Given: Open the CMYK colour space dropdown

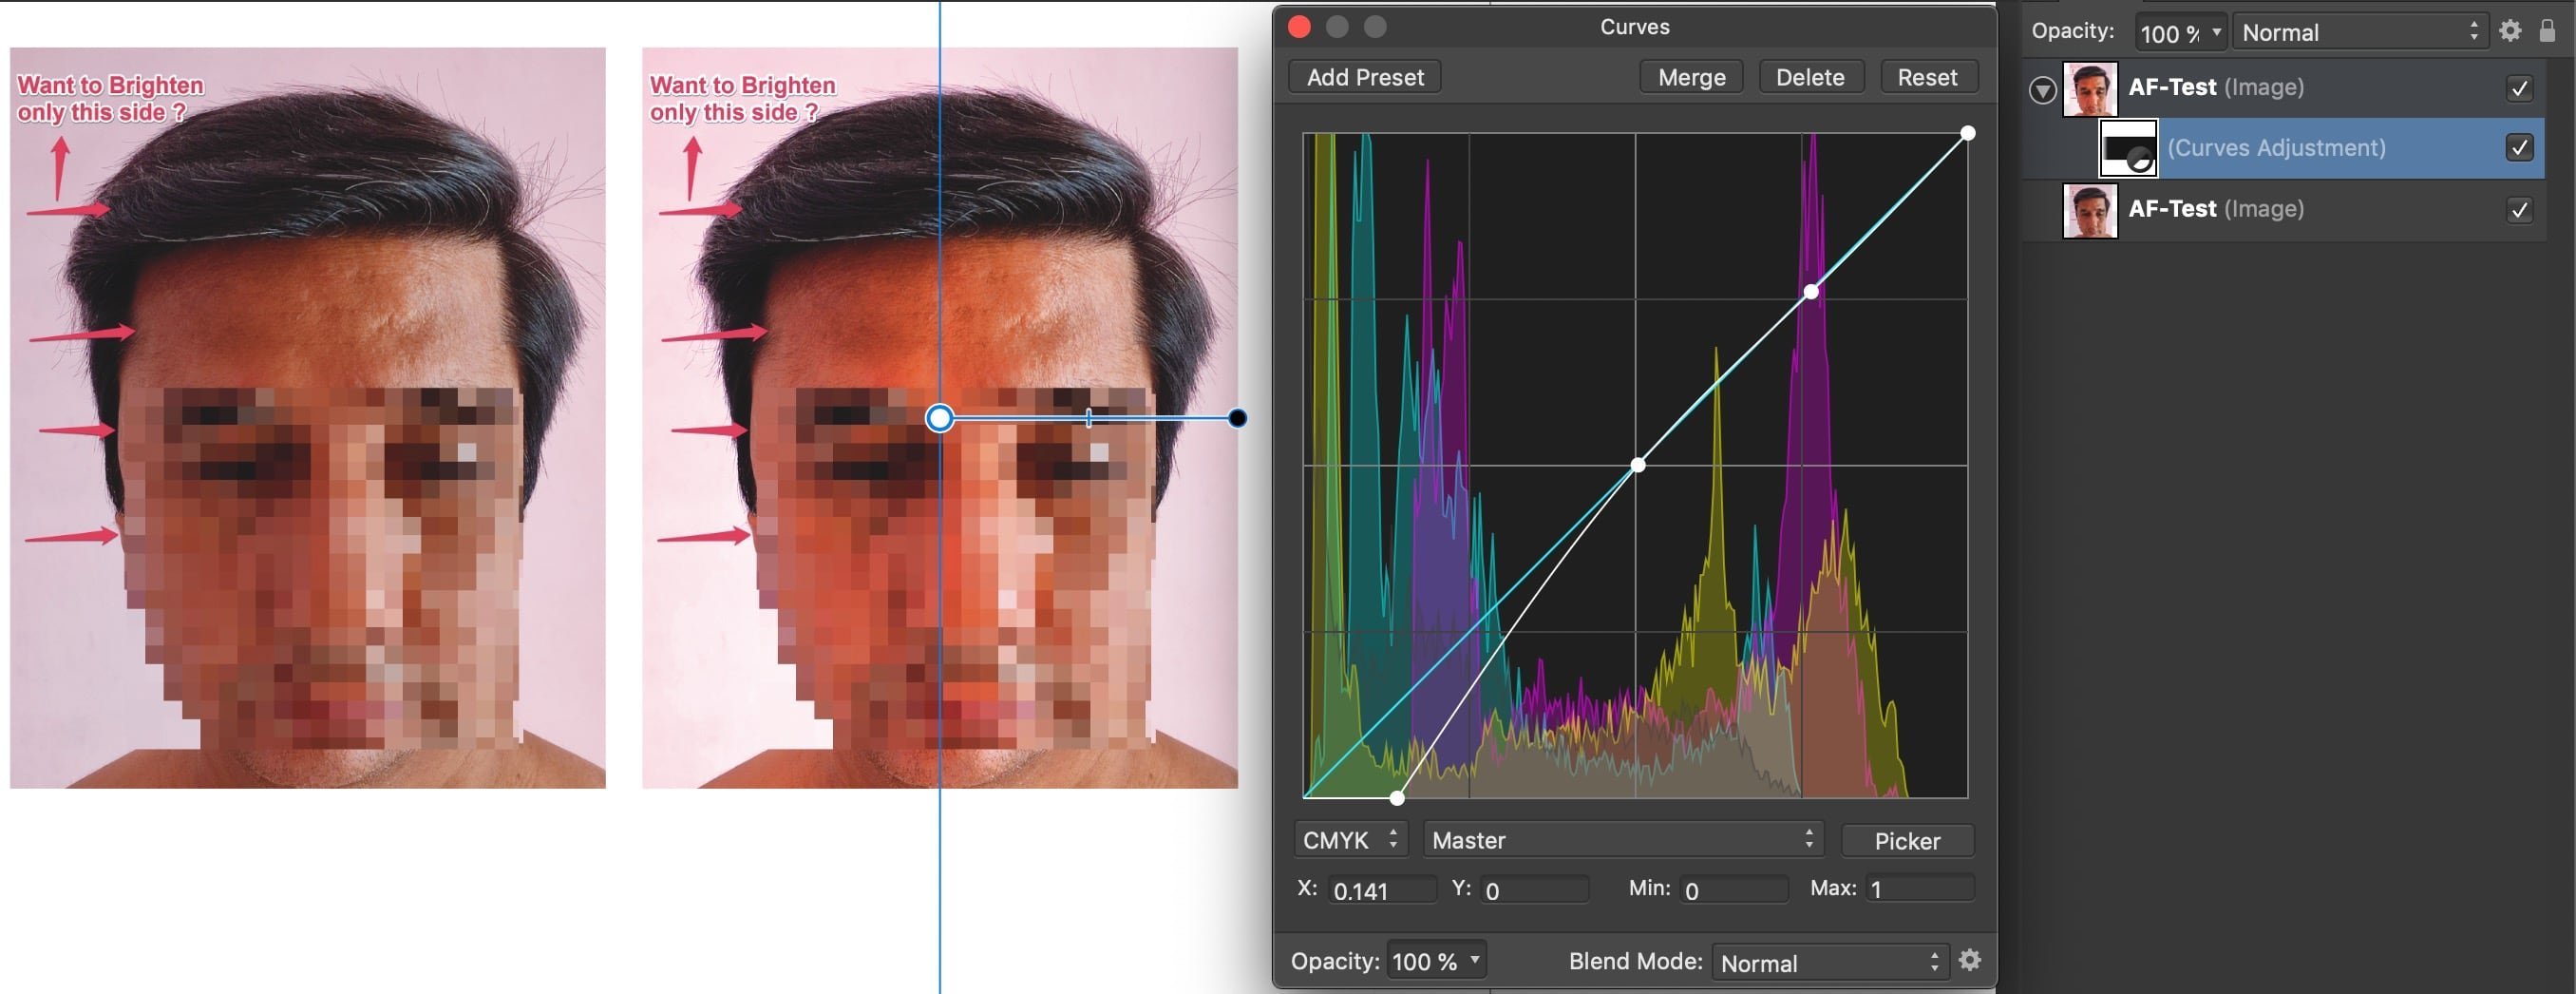Looking at the screenshot, I should click(1350, 840).
